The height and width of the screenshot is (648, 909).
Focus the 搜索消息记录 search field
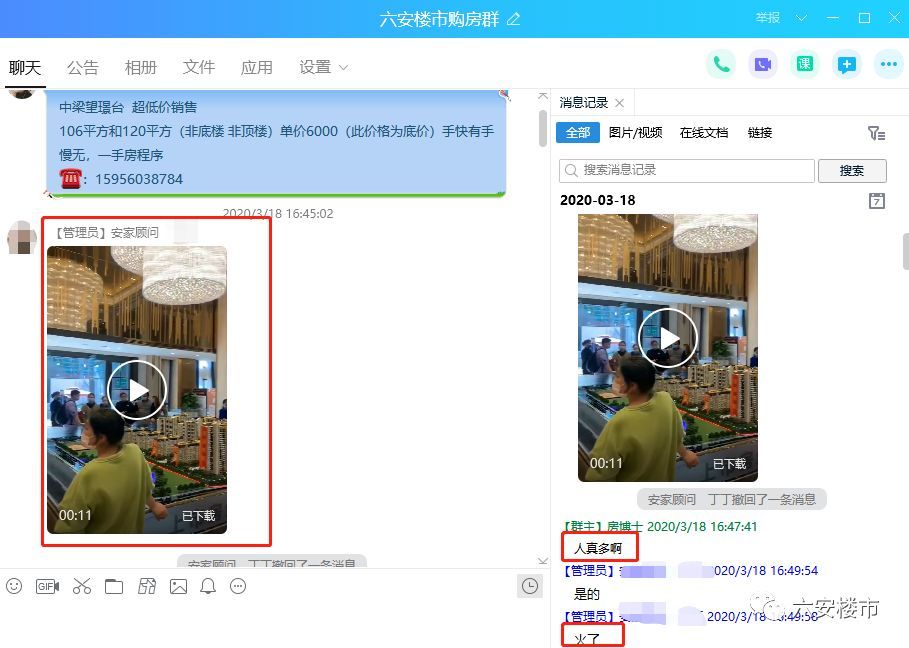click(x=686, y=170)
